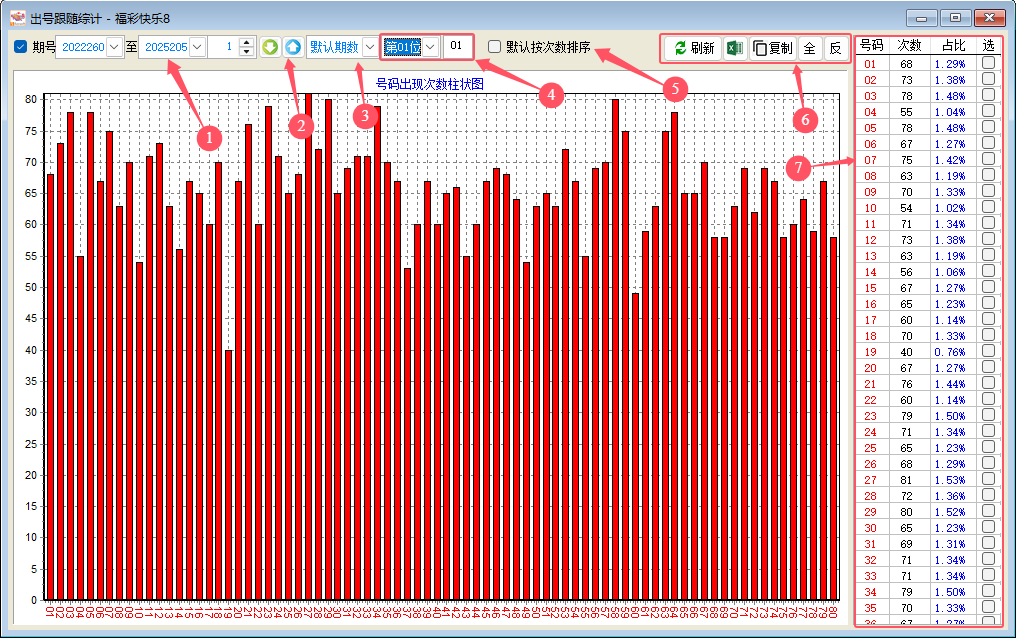This screenshot has height=638, width=1016.
Task: Enable 默认按次数排序 checkbox
Action: [494, 47]
